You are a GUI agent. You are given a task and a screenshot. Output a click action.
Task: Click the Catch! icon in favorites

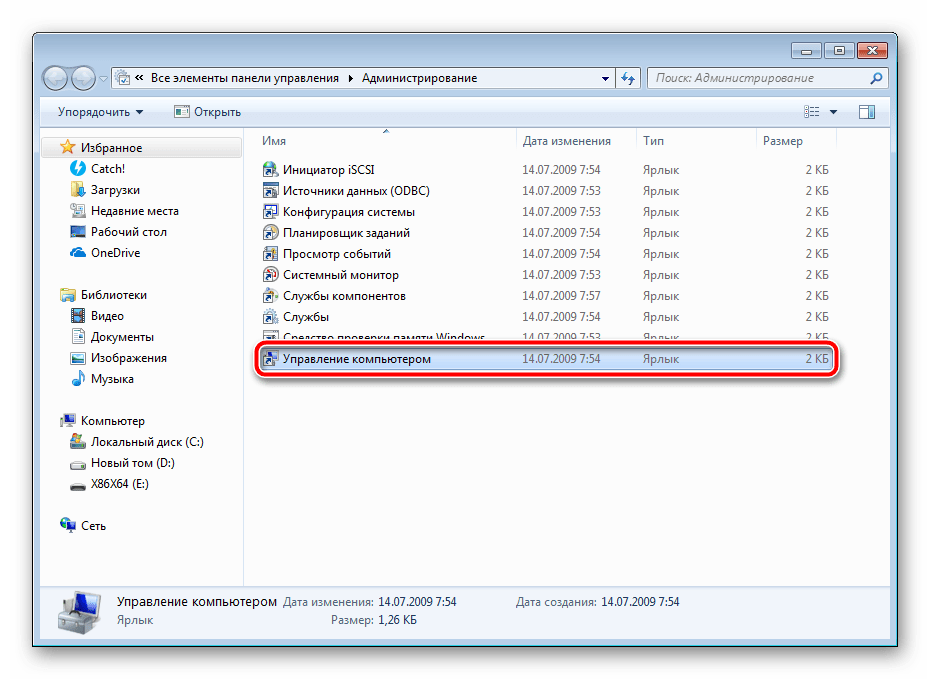78,168
